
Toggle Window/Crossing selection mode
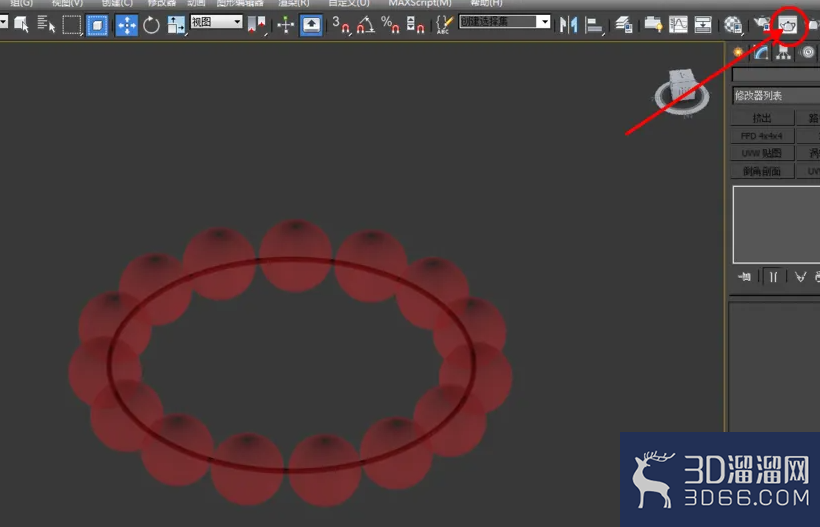coord(97,25)
